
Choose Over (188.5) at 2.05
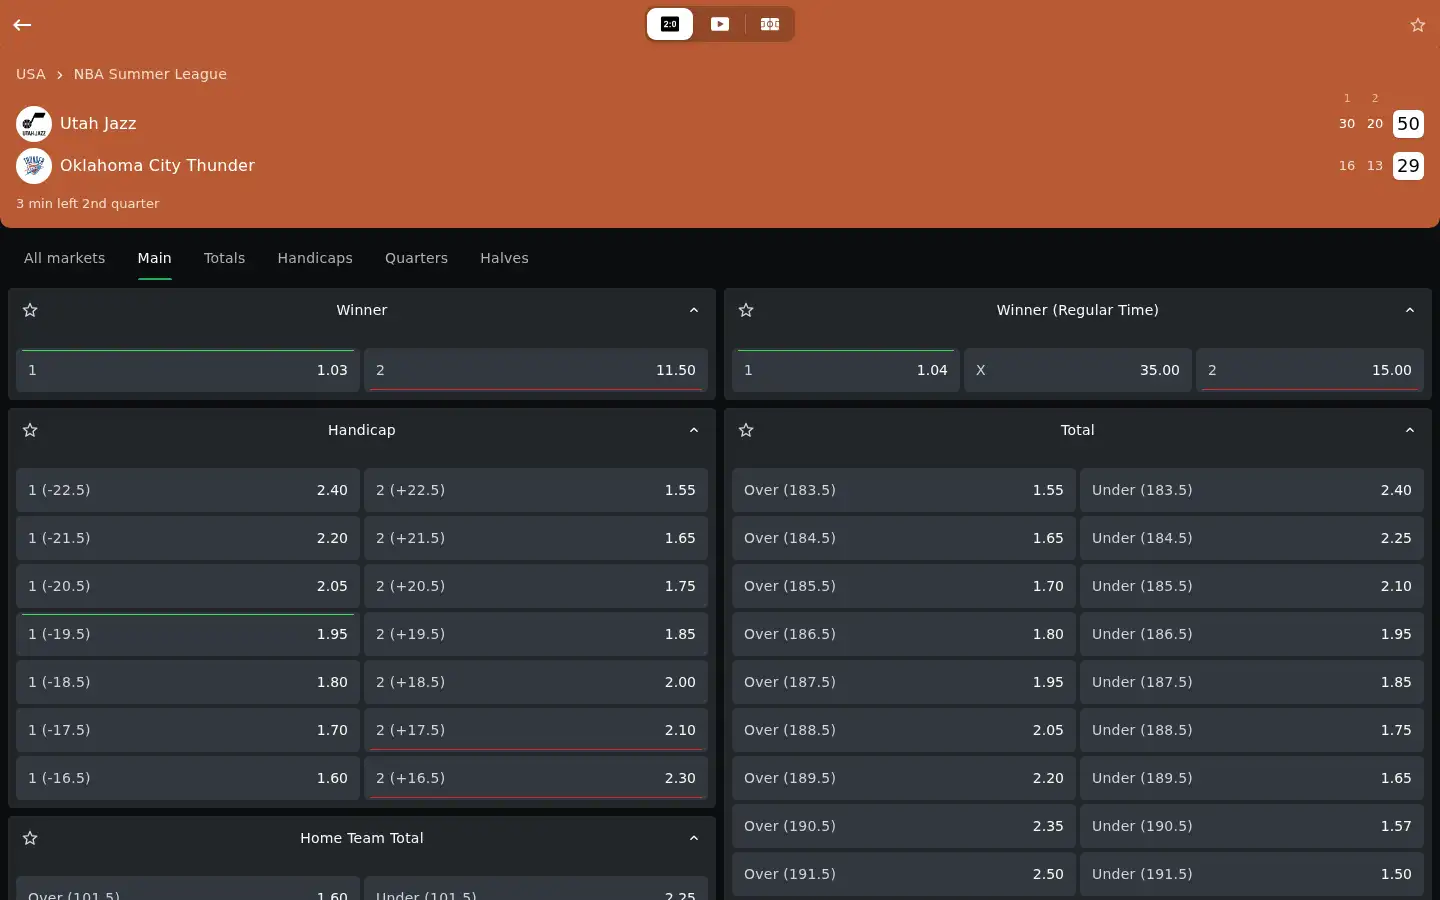coord(904,730)
